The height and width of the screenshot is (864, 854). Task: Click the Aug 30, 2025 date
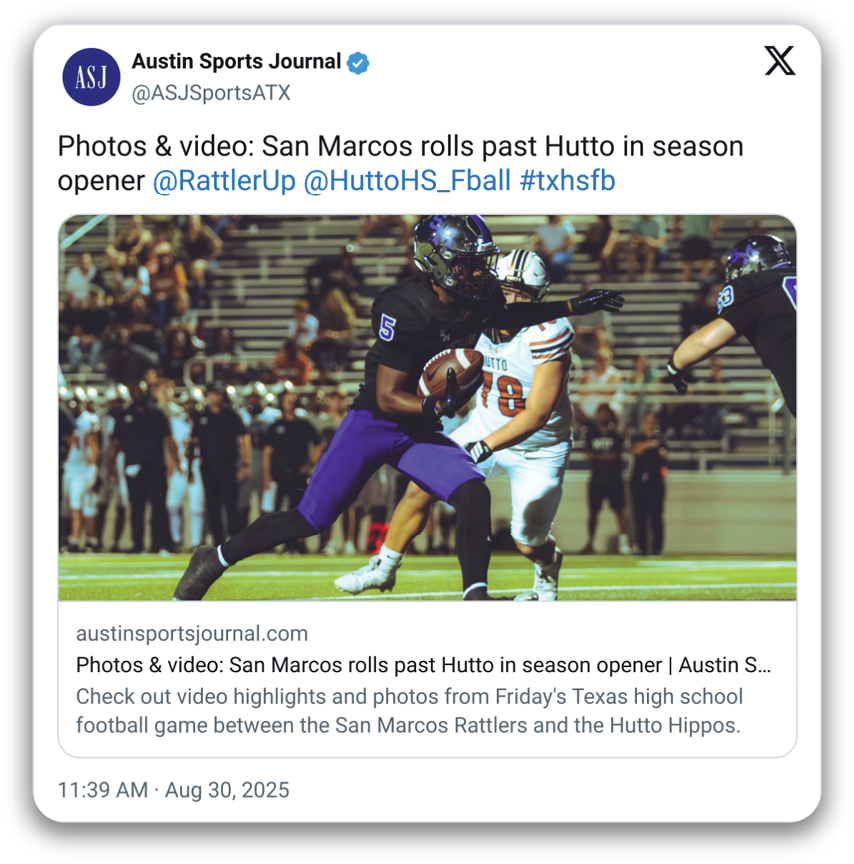(x=227, y=790)
